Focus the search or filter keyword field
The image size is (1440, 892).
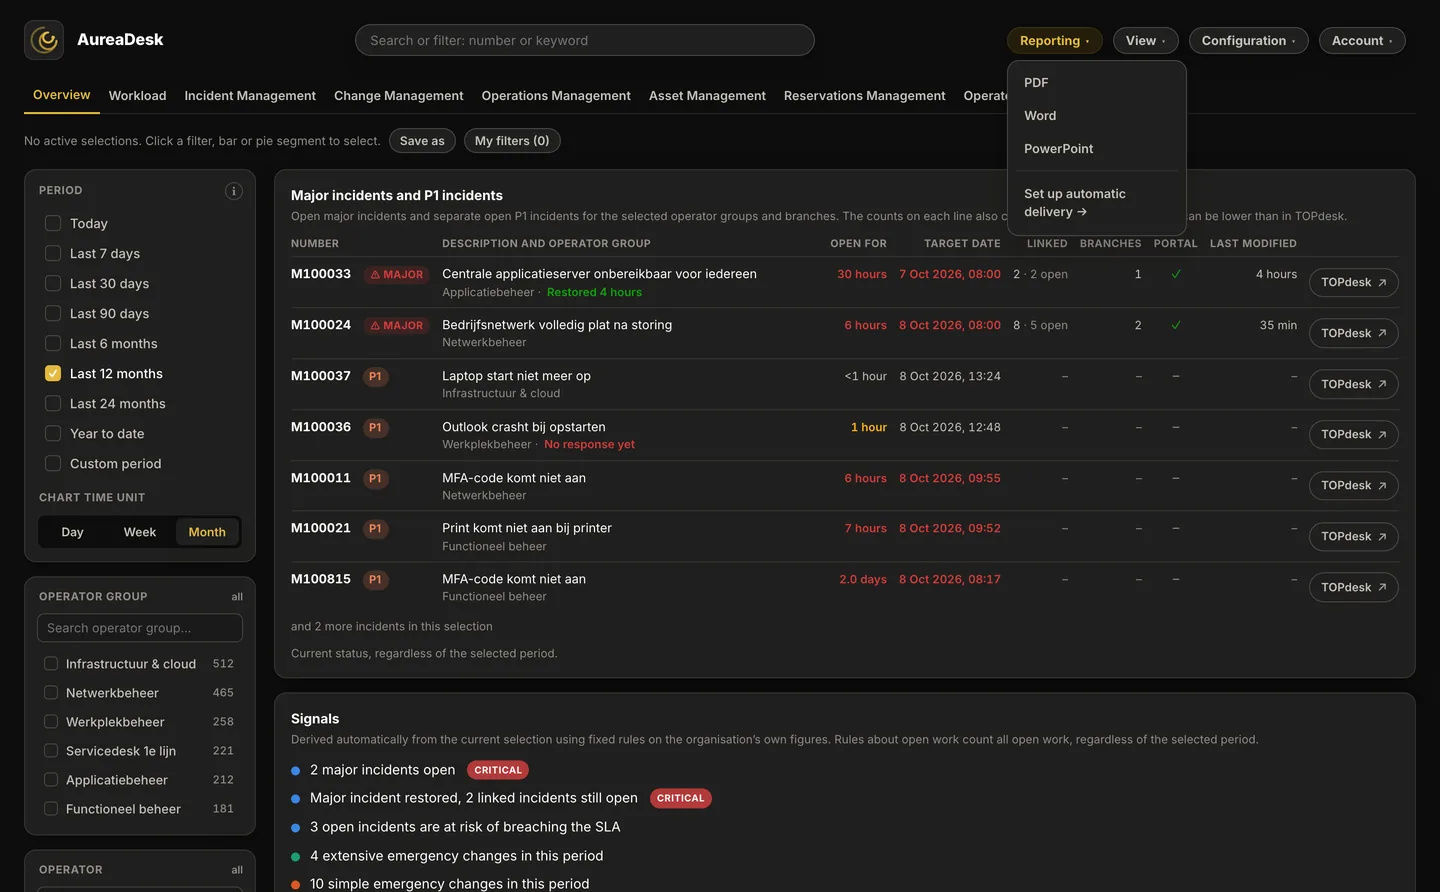584,40
